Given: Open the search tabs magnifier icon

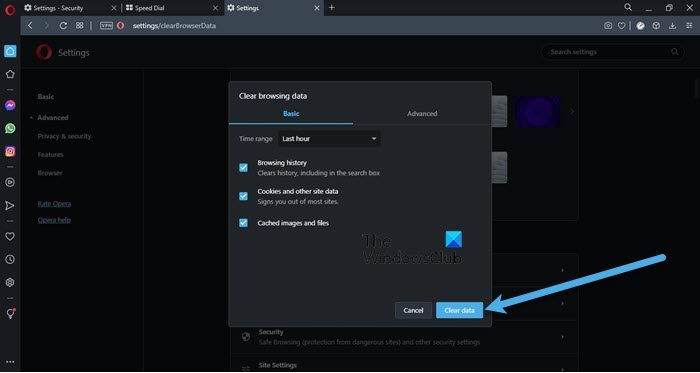Looking at the screenshot, I should click(628, 8).
